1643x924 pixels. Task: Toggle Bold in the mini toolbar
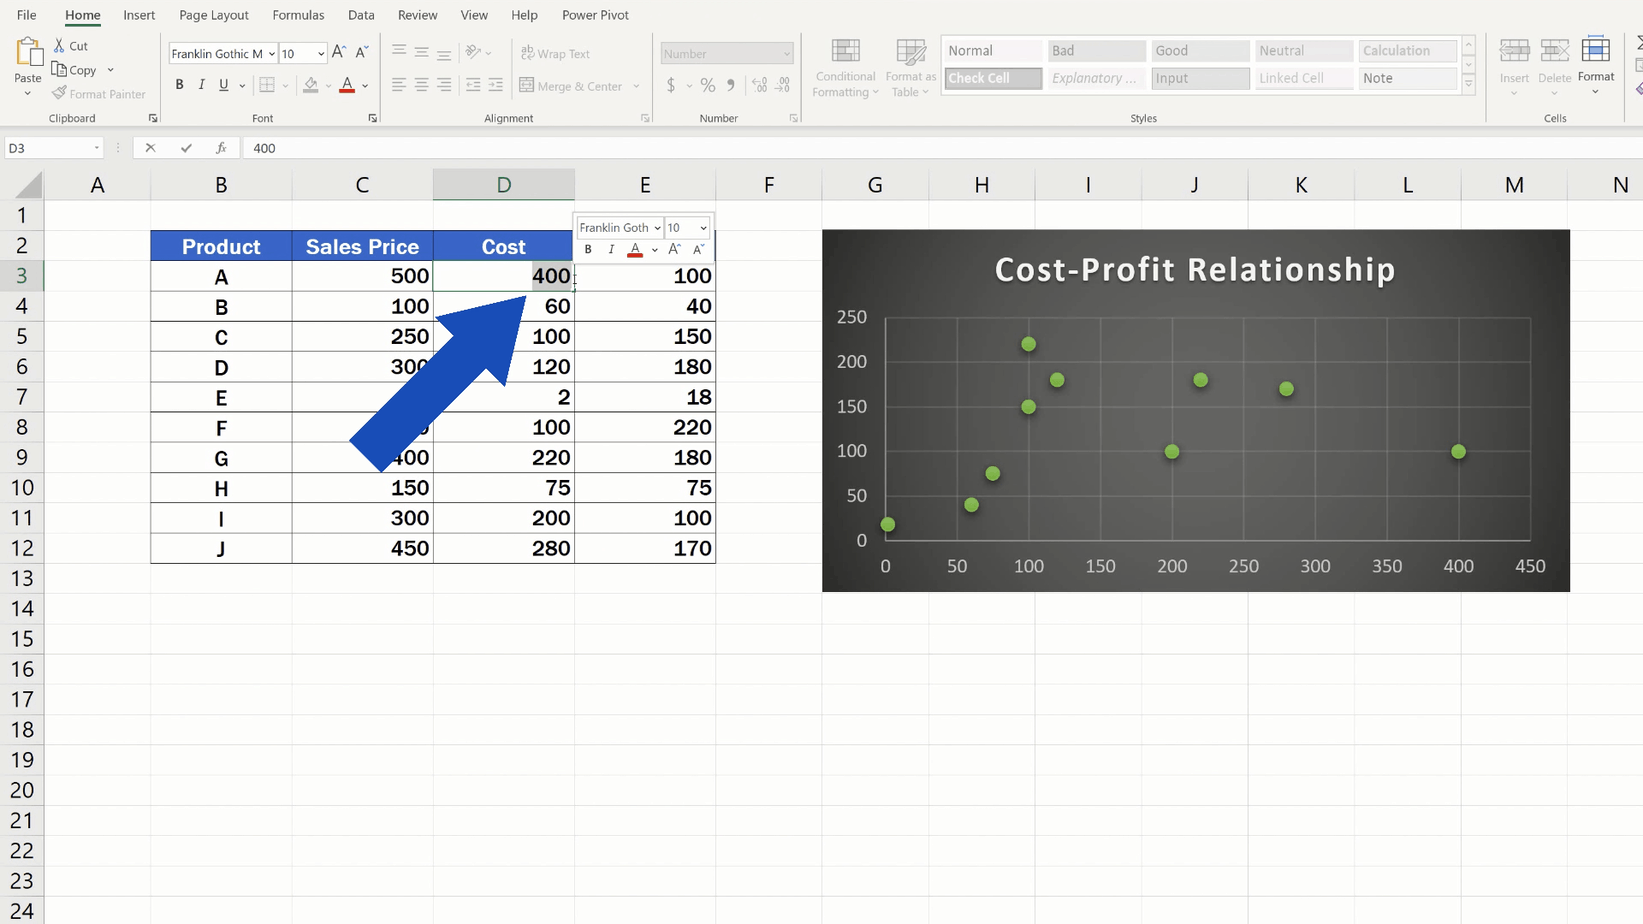(588, 250)
